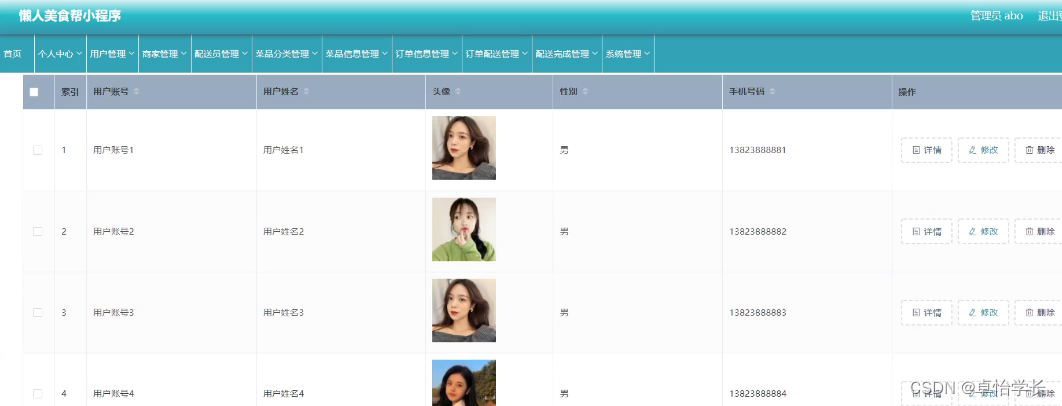Select the row checkbox for 用户账号3
This screenshot has width=1062, height=406.
(x=37, y=312)
